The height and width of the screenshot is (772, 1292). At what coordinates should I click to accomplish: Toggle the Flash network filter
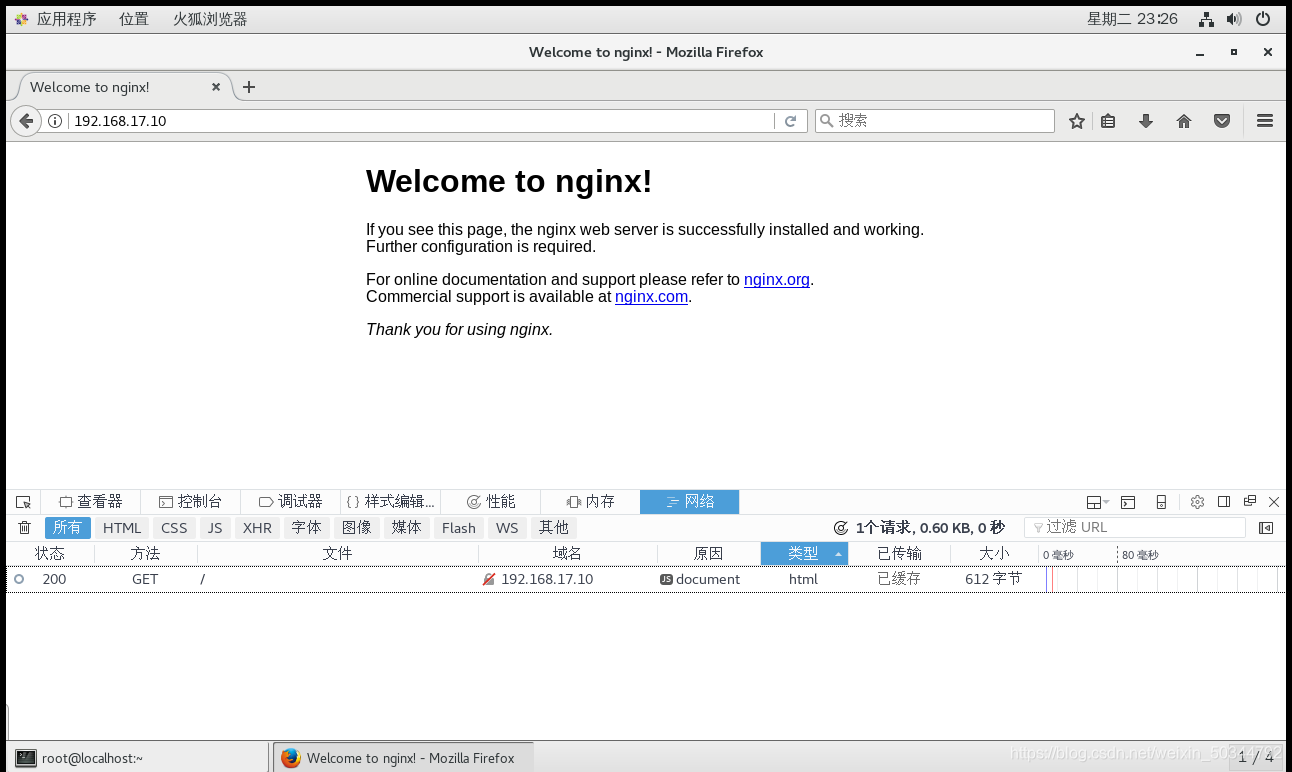tap(459, 528)
